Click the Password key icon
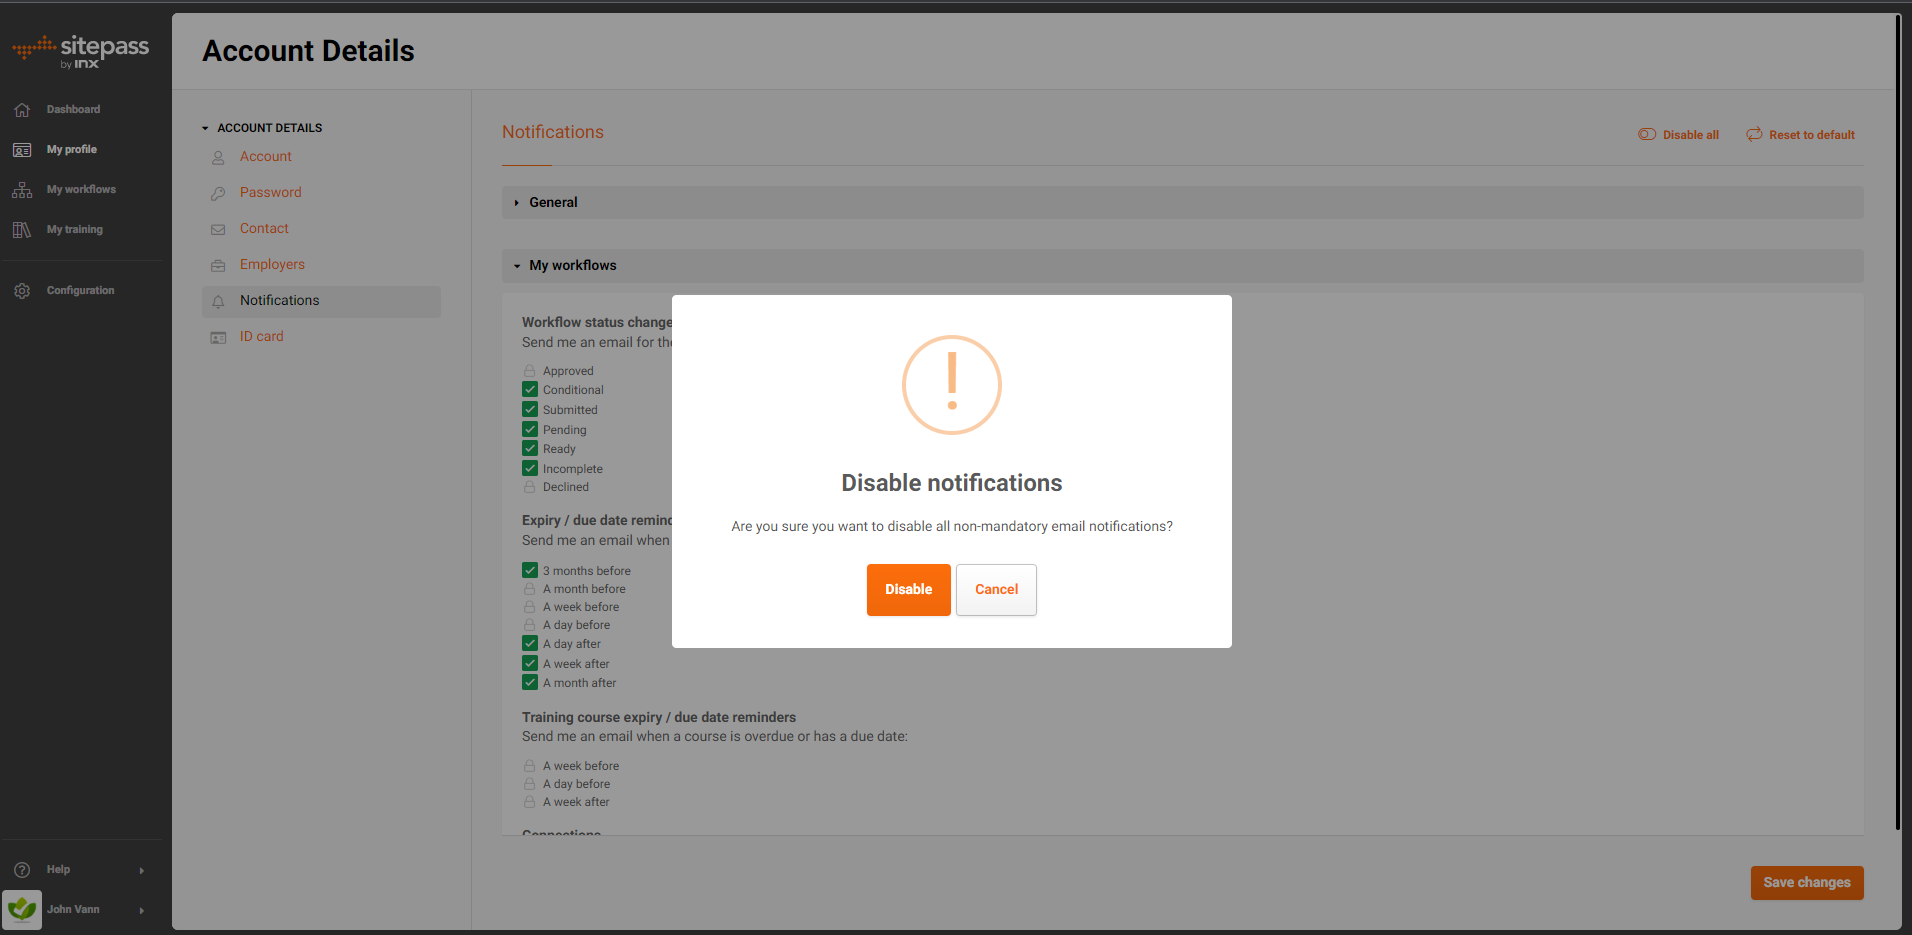The image size is (1912, 935). 218,194
